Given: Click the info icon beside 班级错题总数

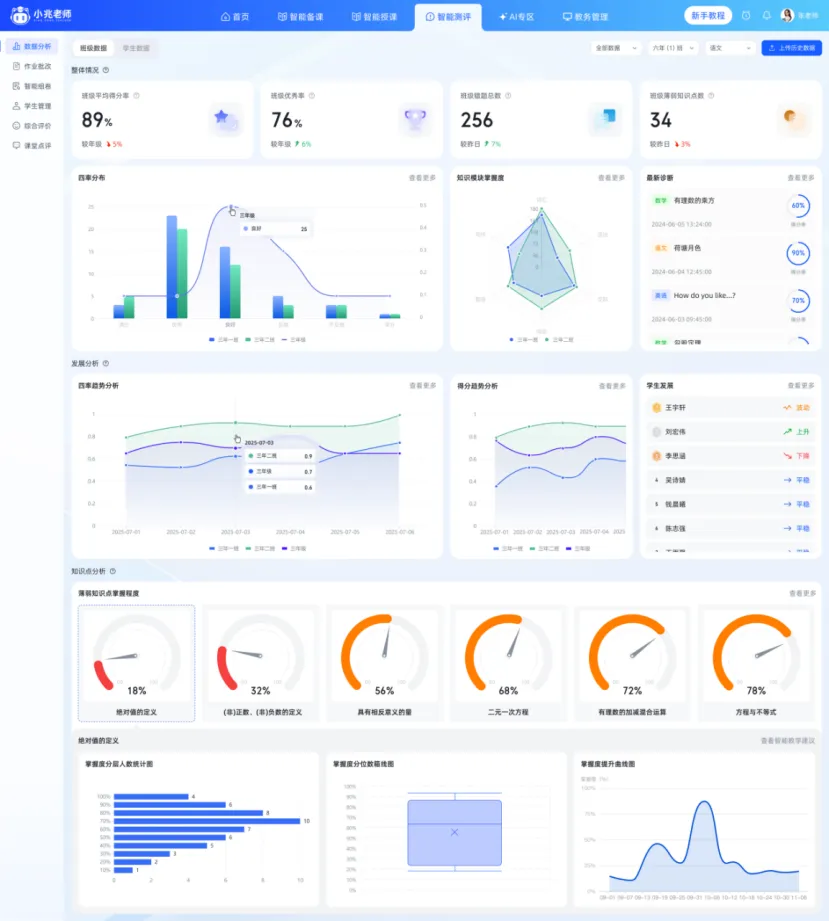Looking at the screenshot, I should [x=508, y=96].
